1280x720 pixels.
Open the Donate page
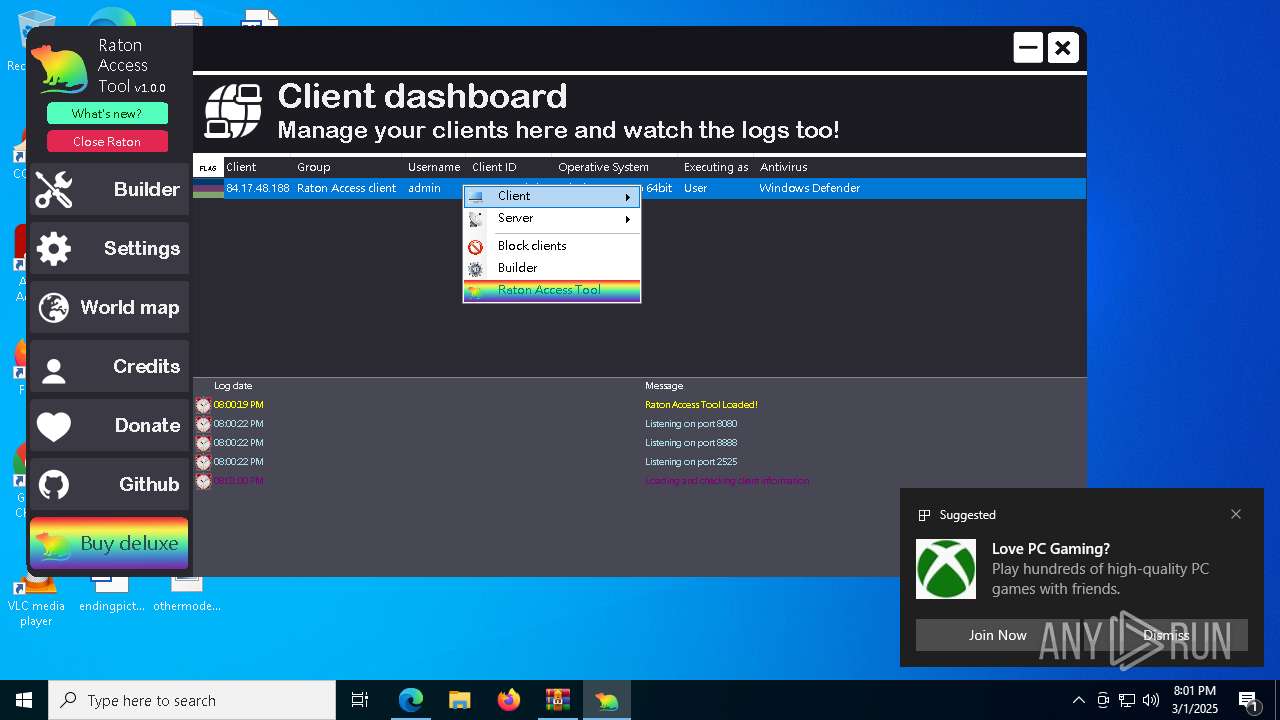109,425
